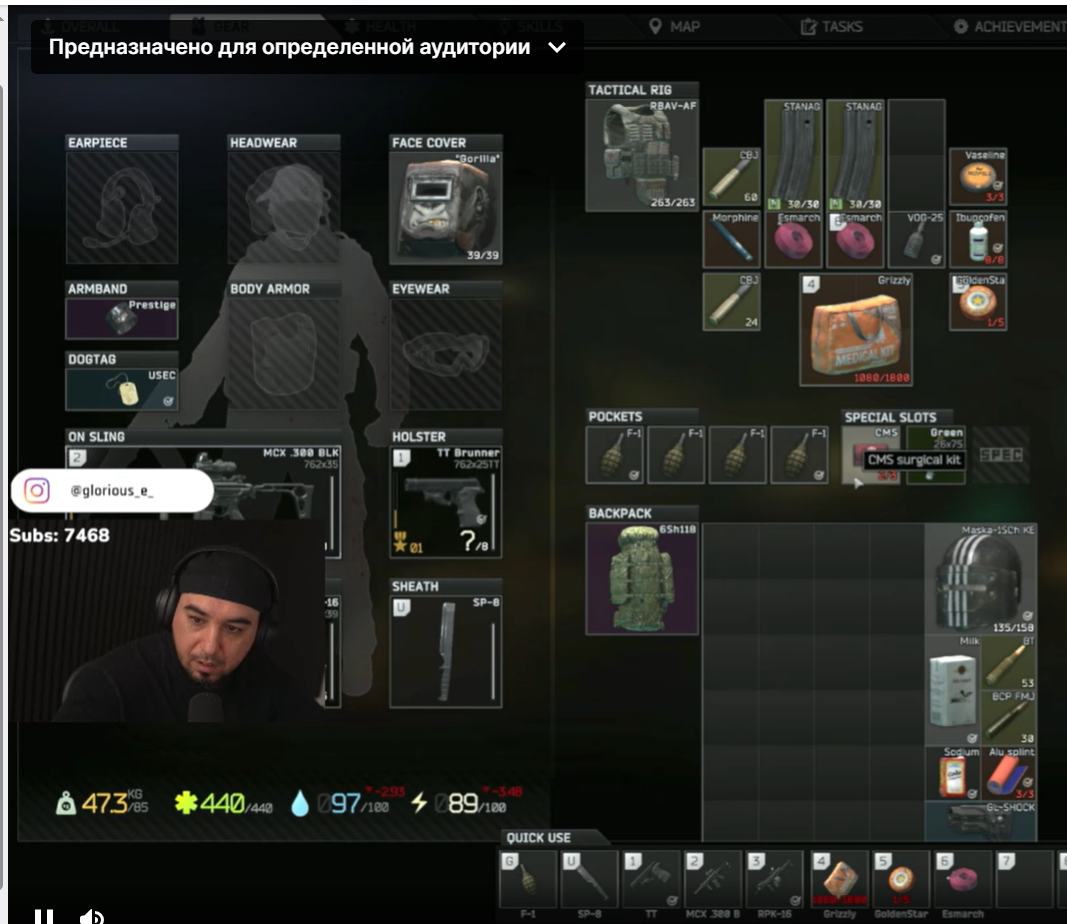Select the CMS surgical kit special slot
Image resolution: width=1067 pixels, height=924 pixels.
870,455
